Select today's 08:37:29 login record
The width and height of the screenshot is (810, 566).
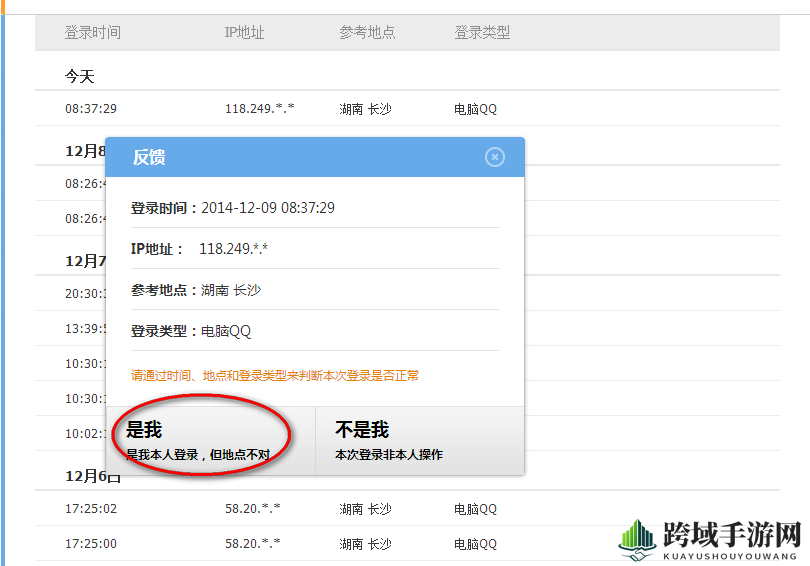point(407,108)
